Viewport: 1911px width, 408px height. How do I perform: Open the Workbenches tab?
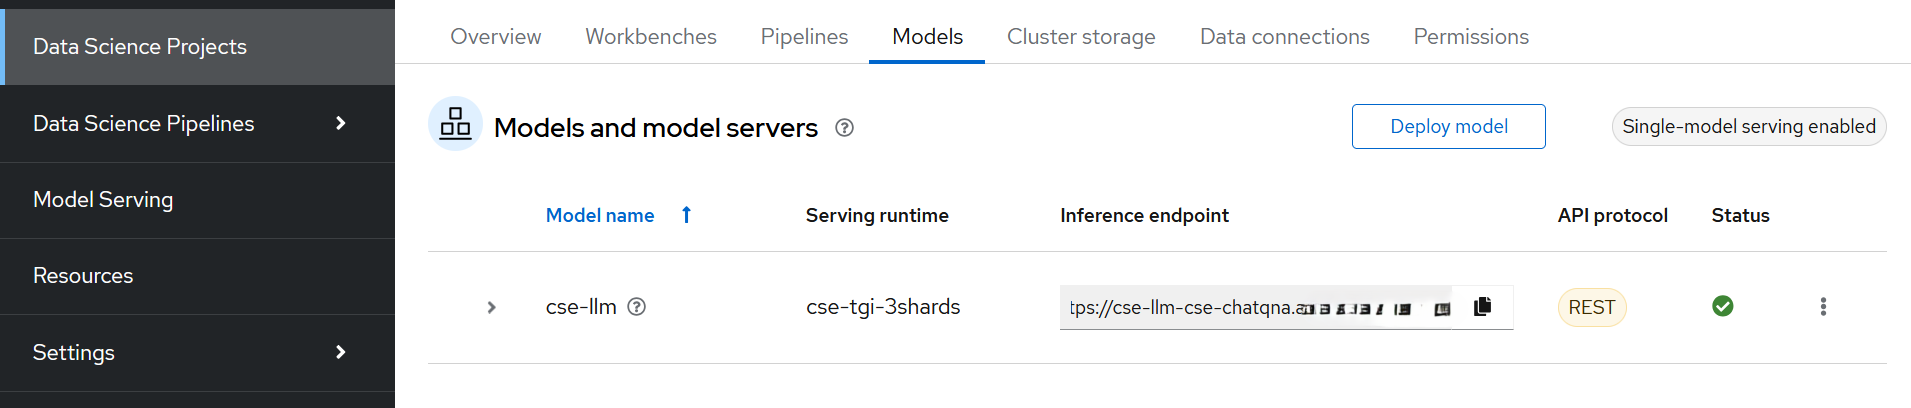(650, 37)
